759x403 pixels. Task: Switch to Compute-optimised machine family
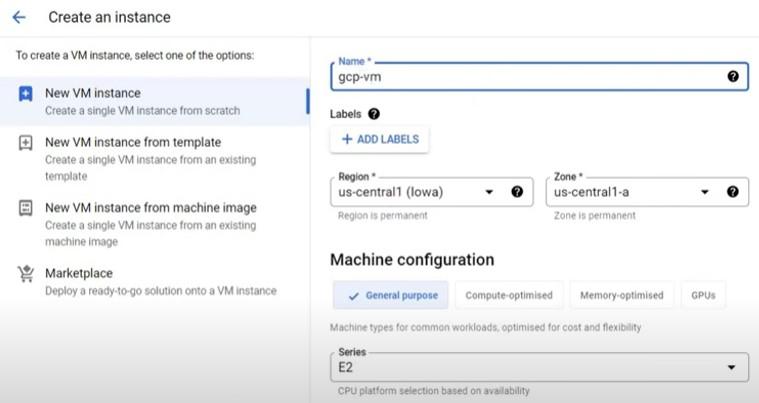[508, 295]
